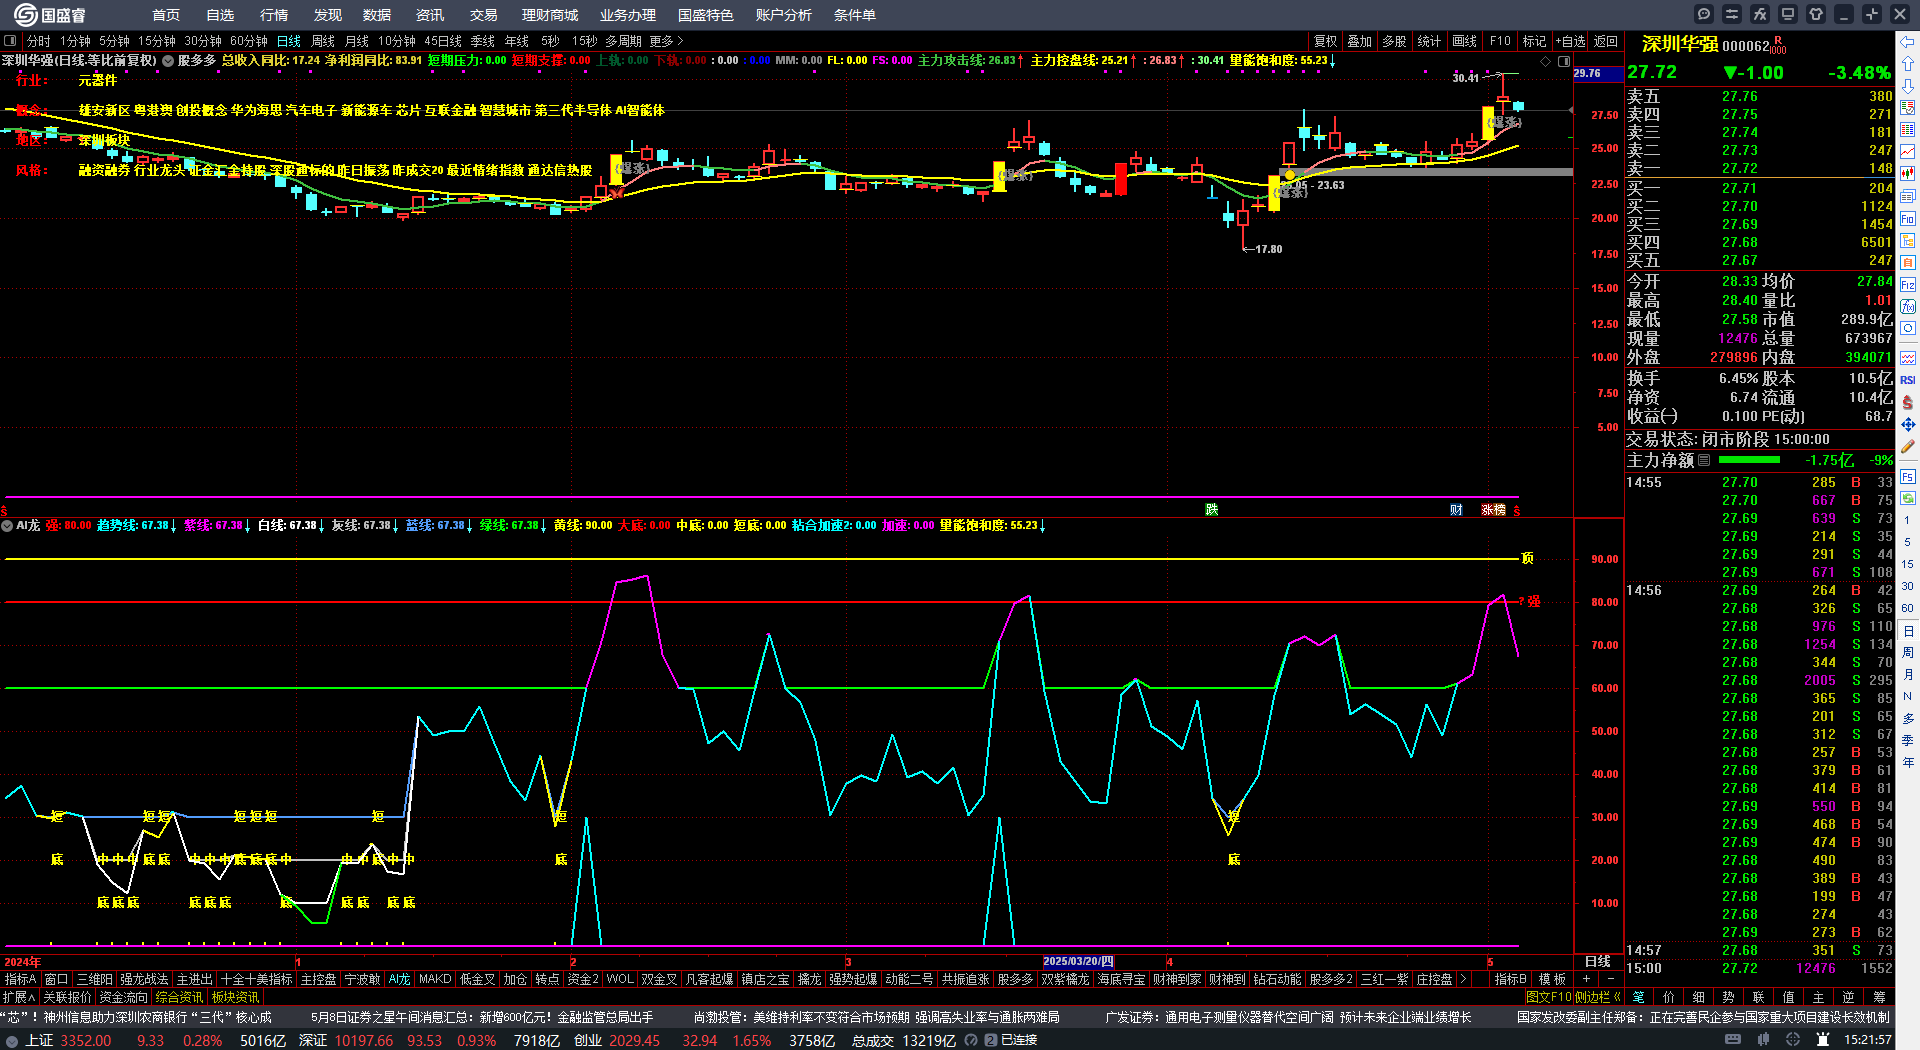
Task: Click the F12 icon in right sidebar
Action: [1908, 285]
